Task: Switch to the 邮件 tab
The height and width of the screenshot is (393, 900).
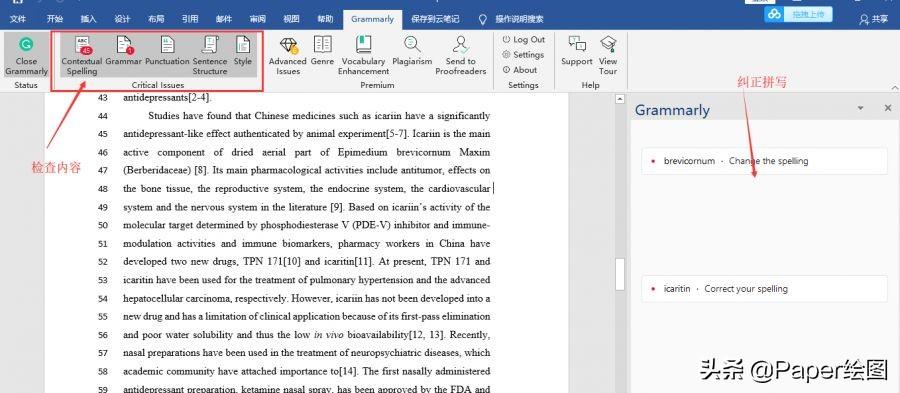Action: 224,19
